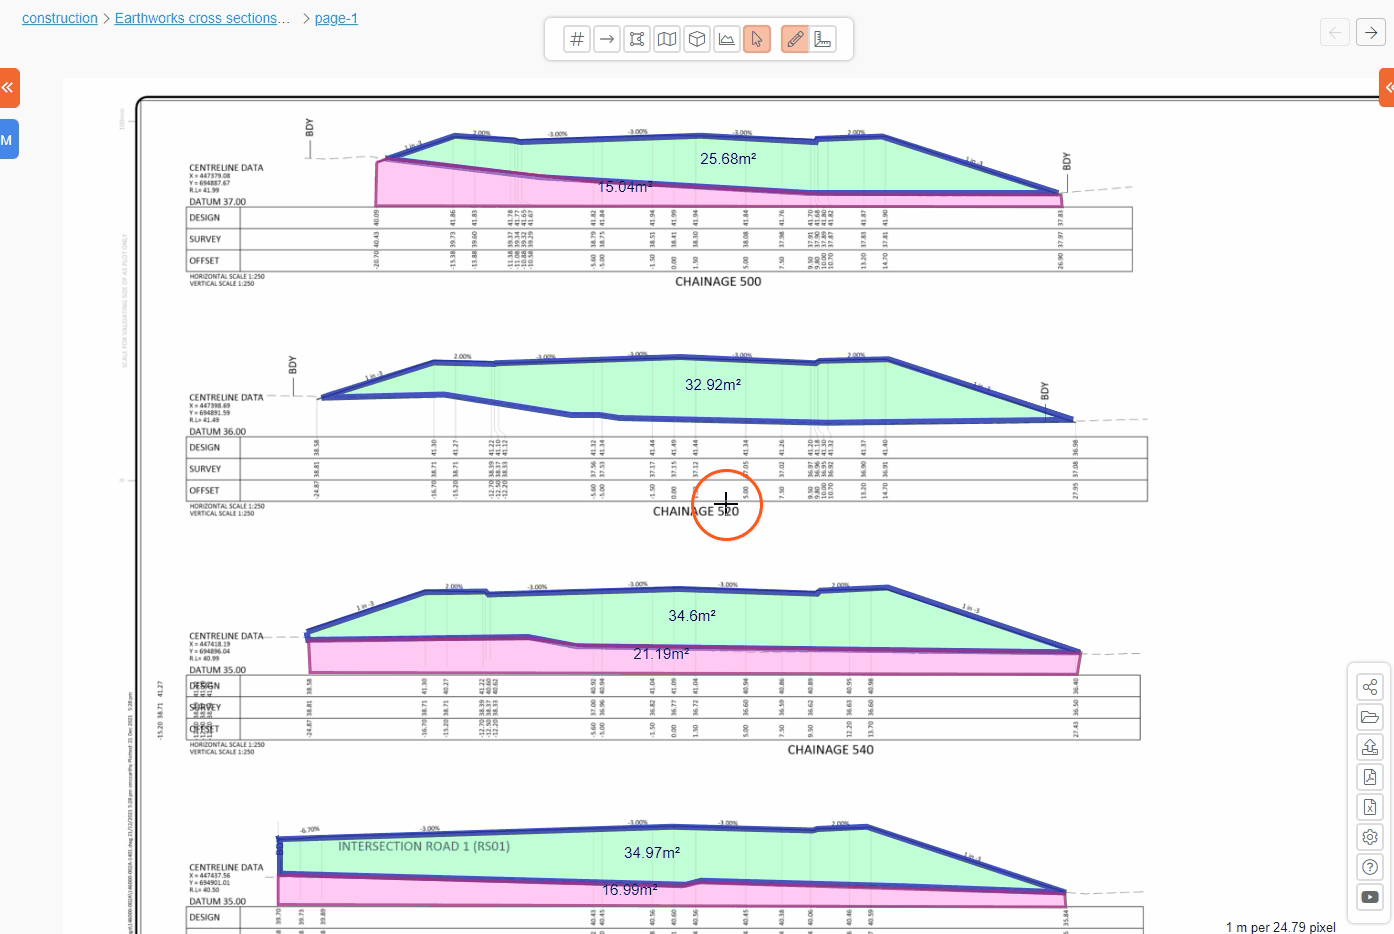Export to PDF file icon
Viewport: 1394px width, 934px height.
click(1370, 777)
